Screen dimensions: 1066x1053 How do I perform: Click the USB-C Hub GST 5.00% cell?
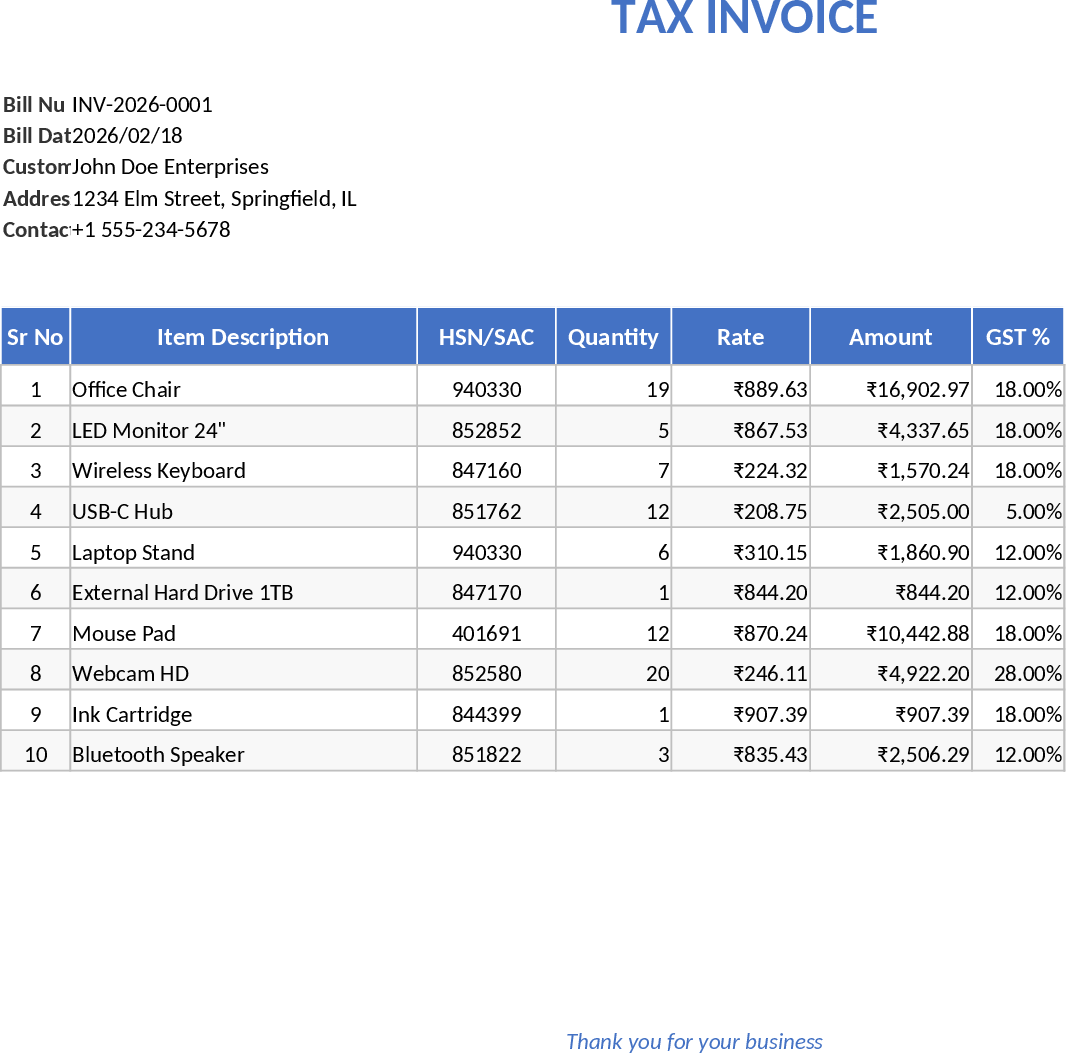1017,511
